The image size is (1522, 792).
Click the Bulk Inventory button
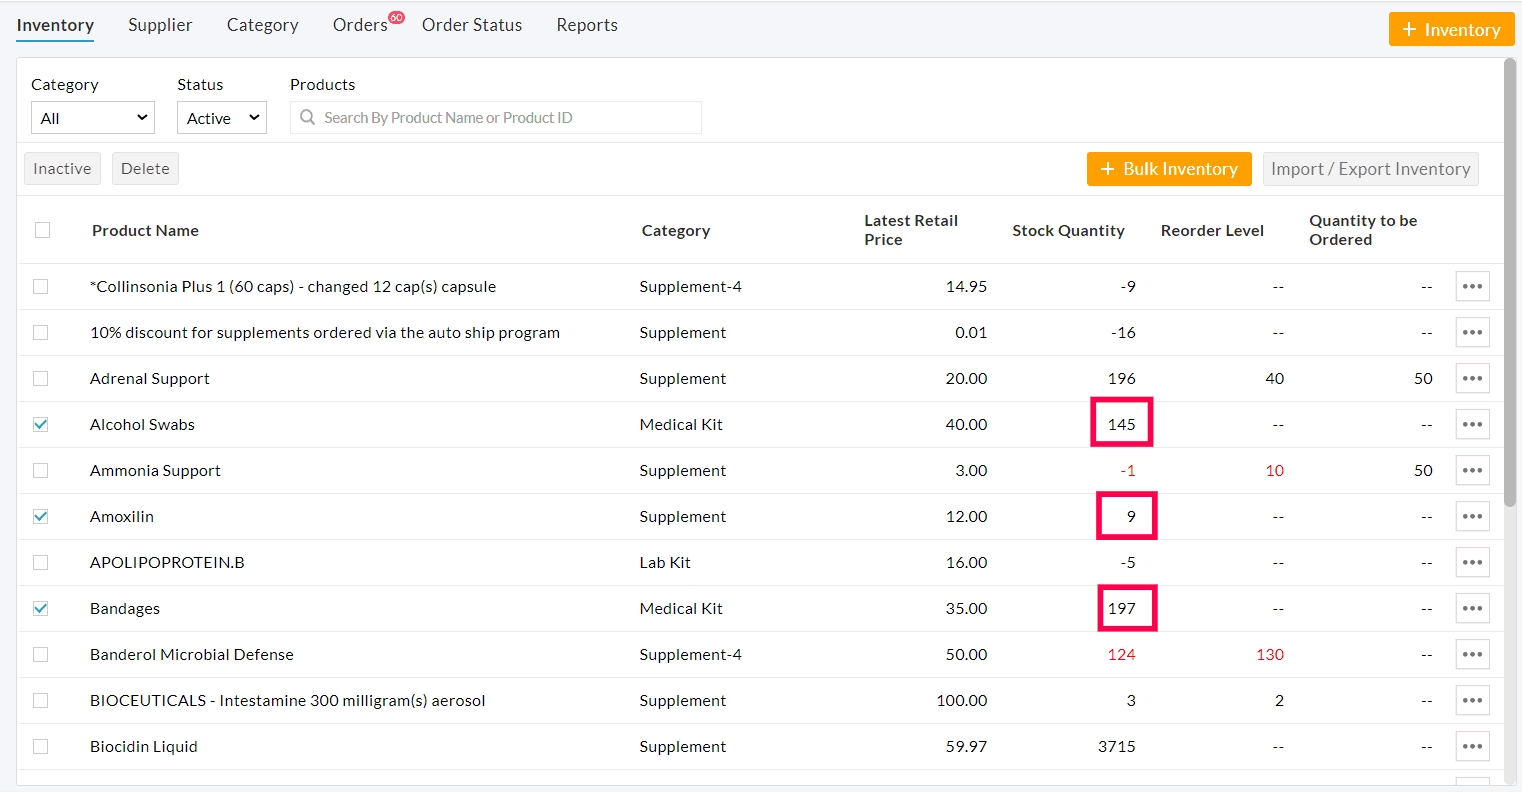point(1169,169)
